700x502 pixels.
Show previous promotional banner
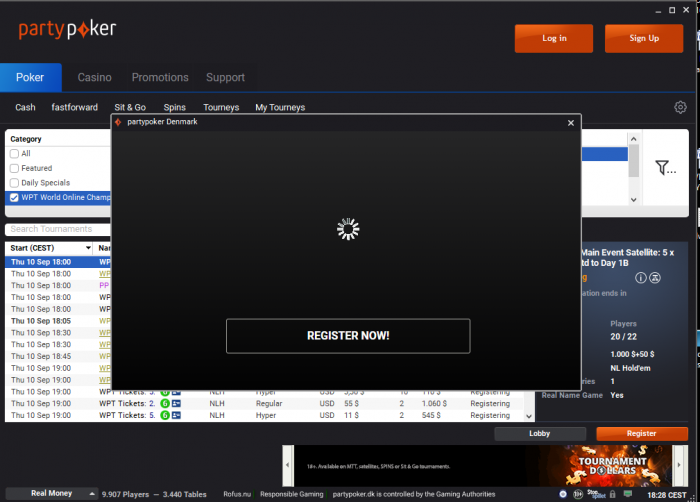[288, 465]
